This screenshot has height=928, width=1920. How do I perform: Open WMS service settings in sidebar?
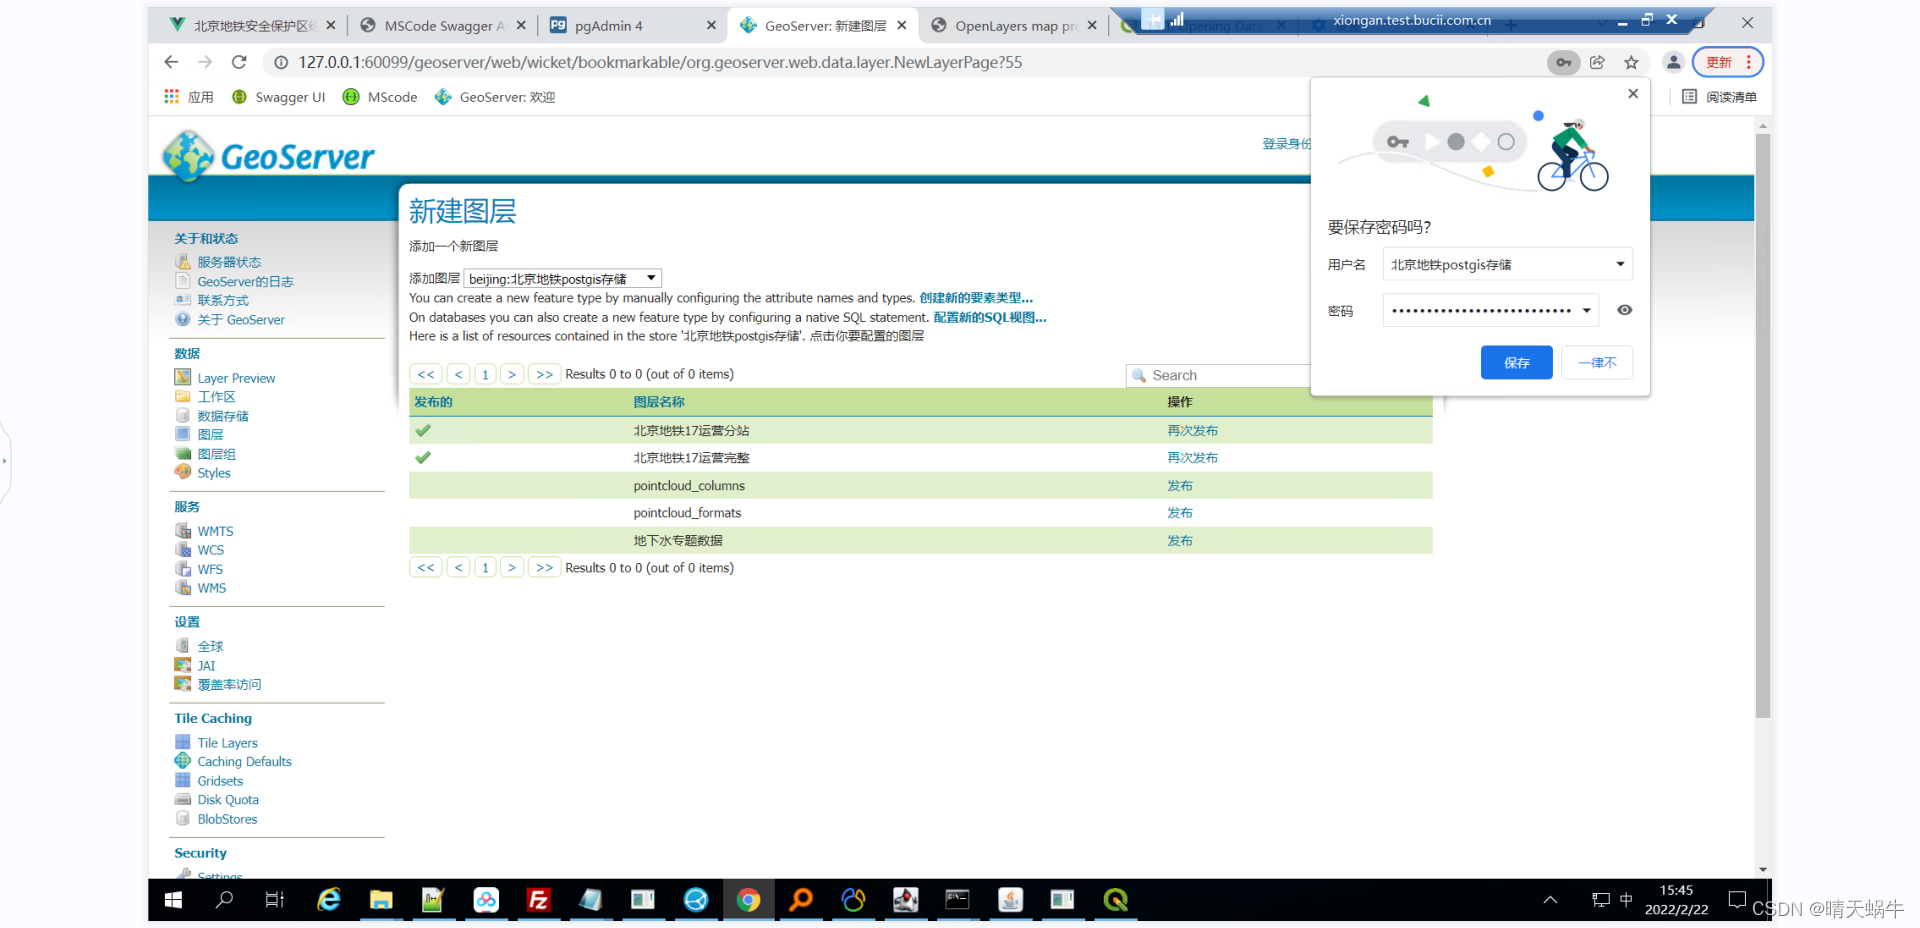[x=211, y=588]
